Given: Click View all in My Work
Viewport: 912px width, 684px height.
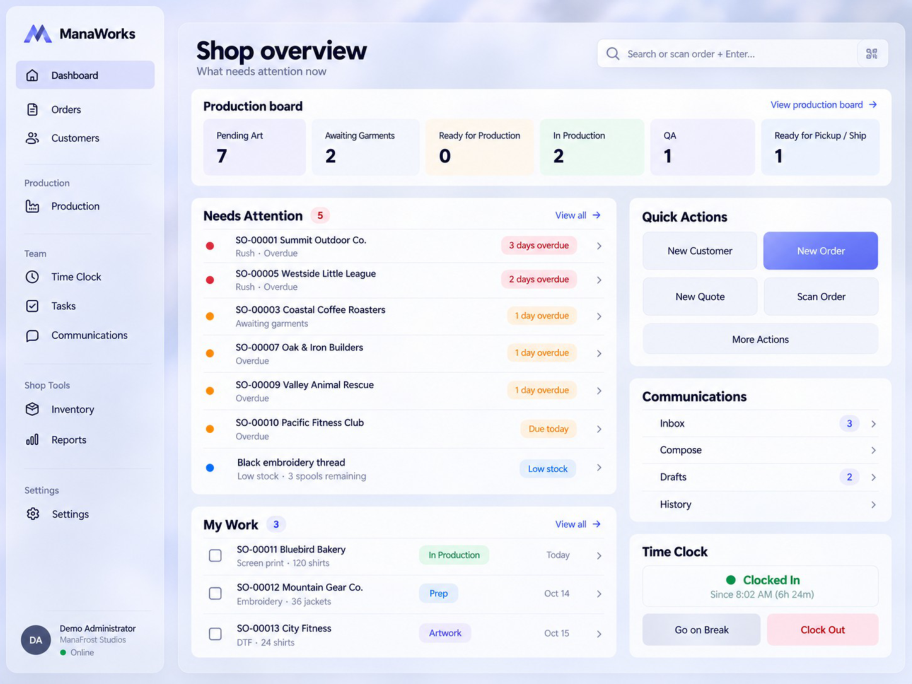Looking at the screenshot, I should click(x=578, y=524).
